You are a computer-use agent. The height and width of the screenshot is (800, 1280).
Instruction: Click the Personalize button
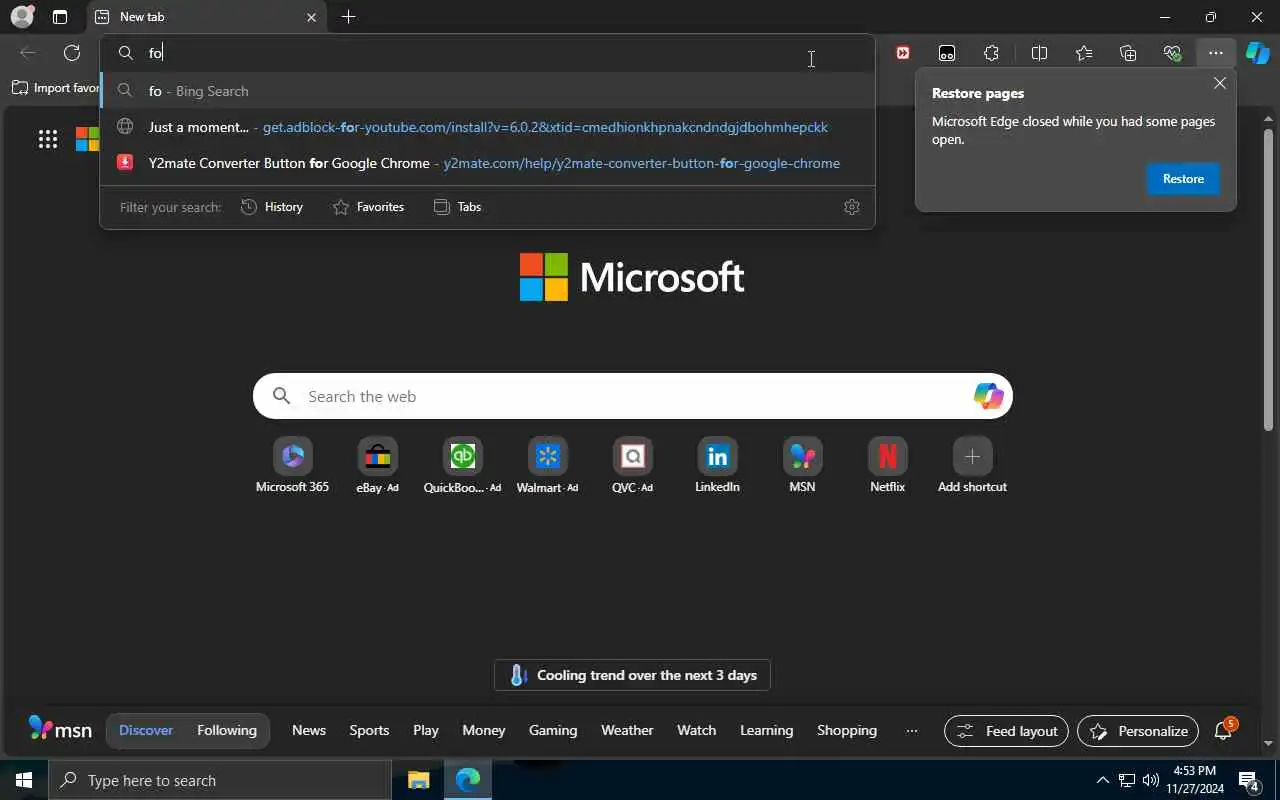pyautogui.click(x=1138, y=731)
